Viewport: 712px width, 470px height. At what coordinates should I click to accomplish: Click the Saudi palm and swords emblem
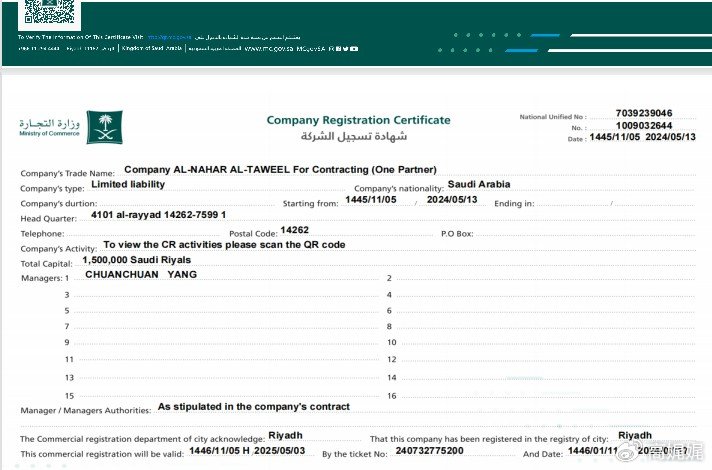tap(104, 127)
